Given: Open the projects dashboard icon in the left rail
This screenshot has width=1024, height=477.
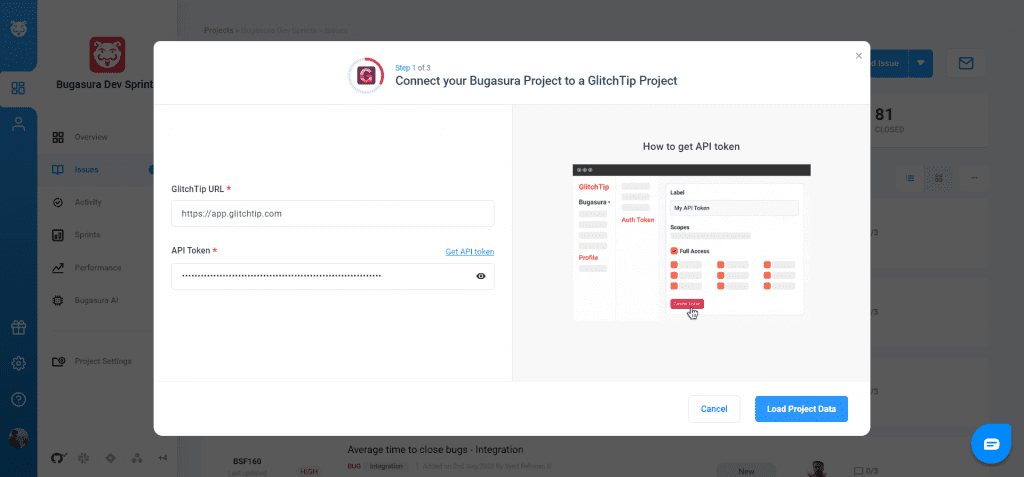Looking at the screenshot, I should (18, 88).
